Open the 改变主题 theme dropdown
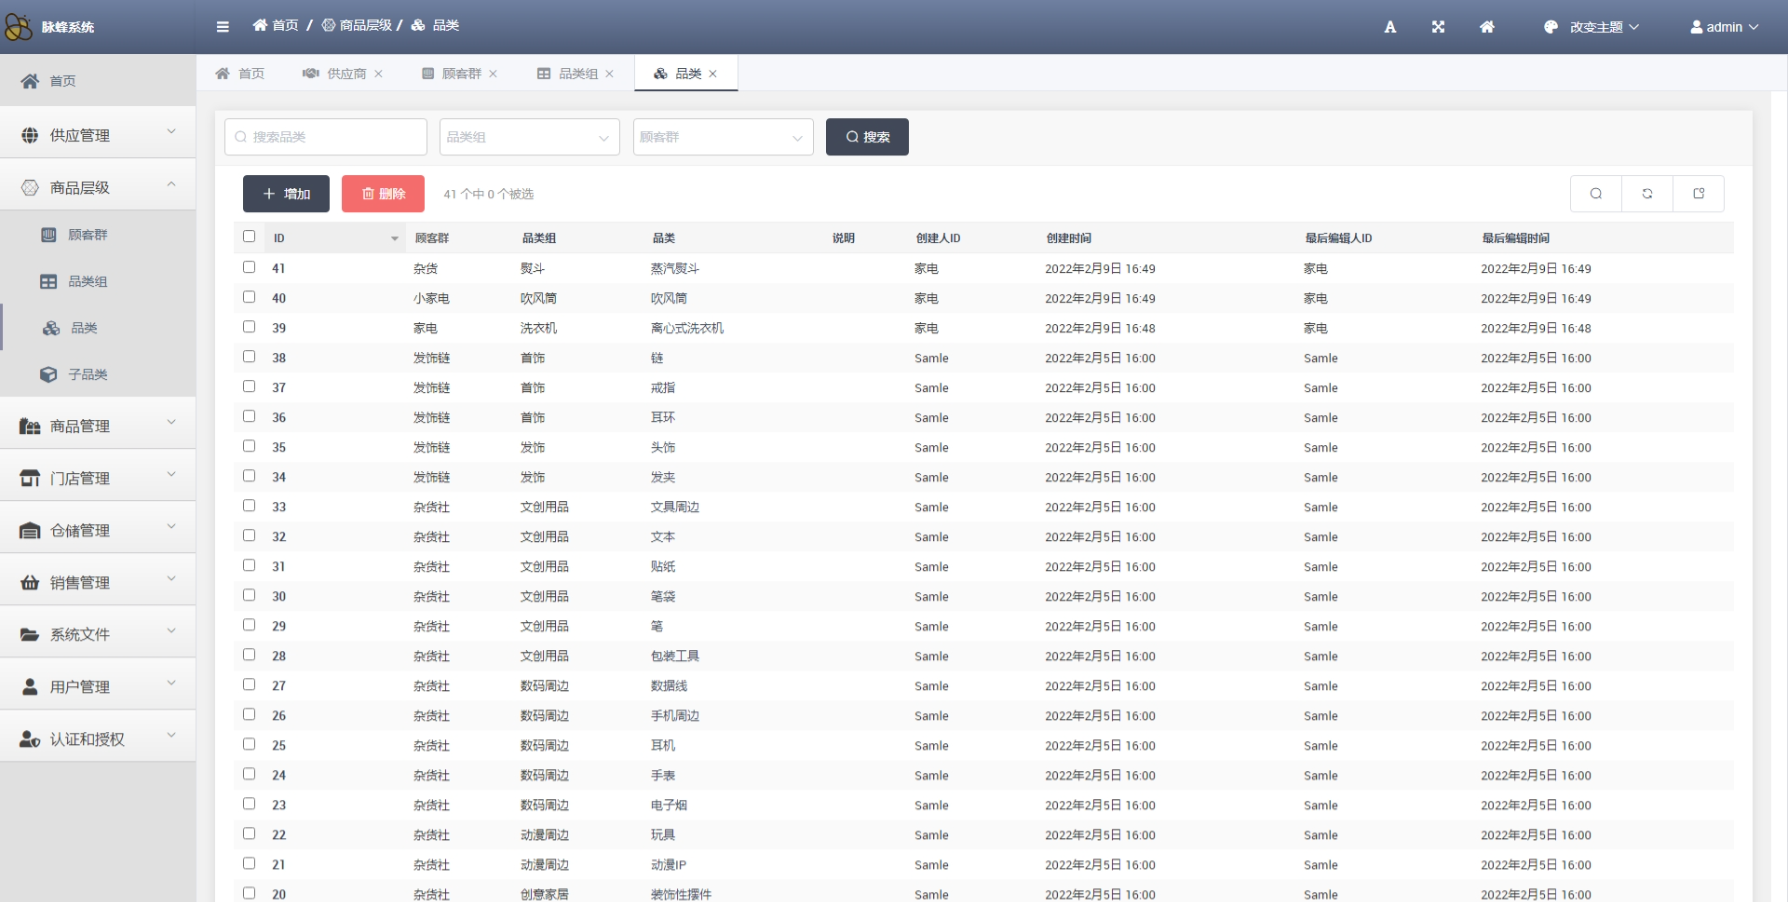 click(x=1592, y=27)
